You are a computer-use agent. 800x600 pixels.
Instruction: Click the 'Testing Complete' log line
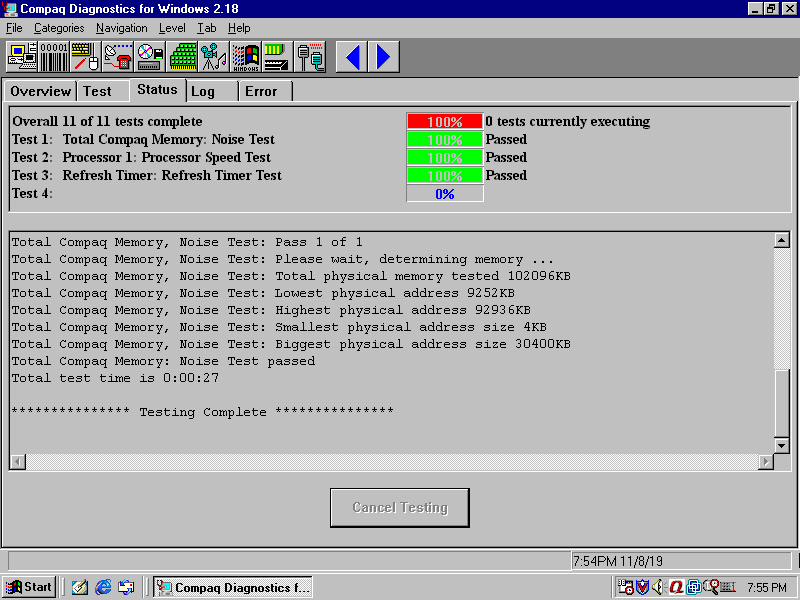click(203, 412)
